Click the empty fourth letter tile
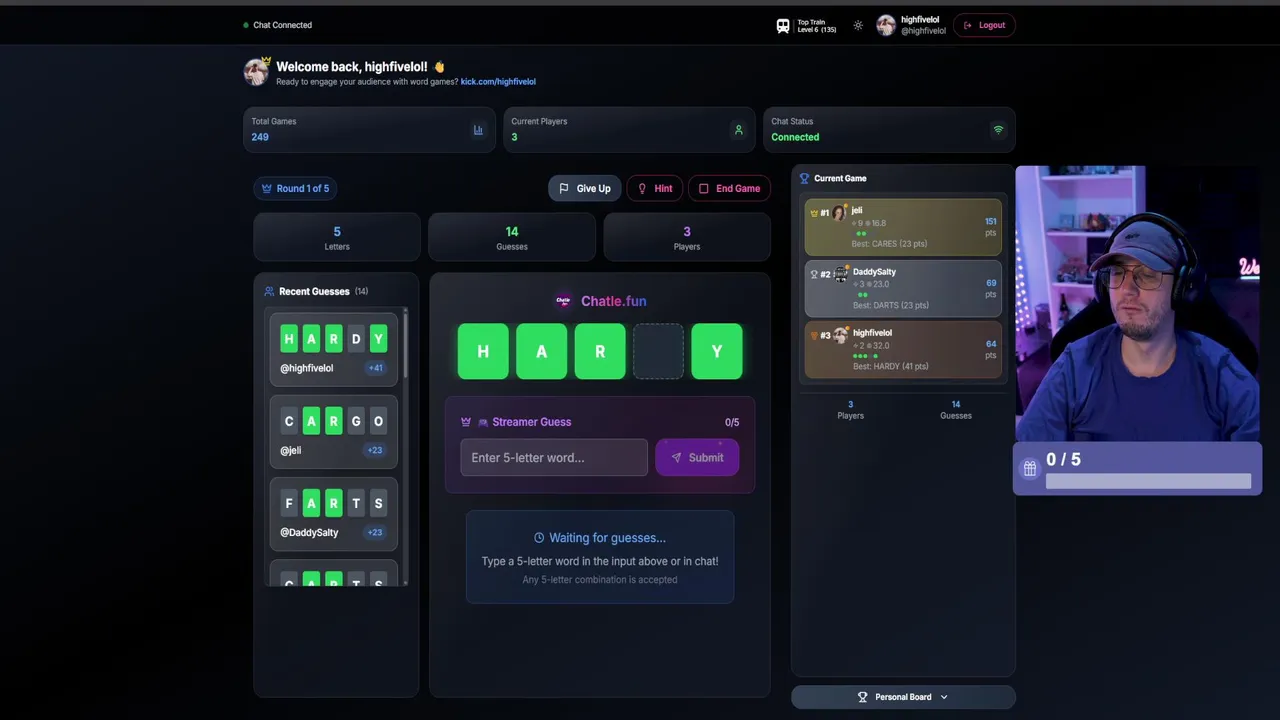 [x=658, y=351]
